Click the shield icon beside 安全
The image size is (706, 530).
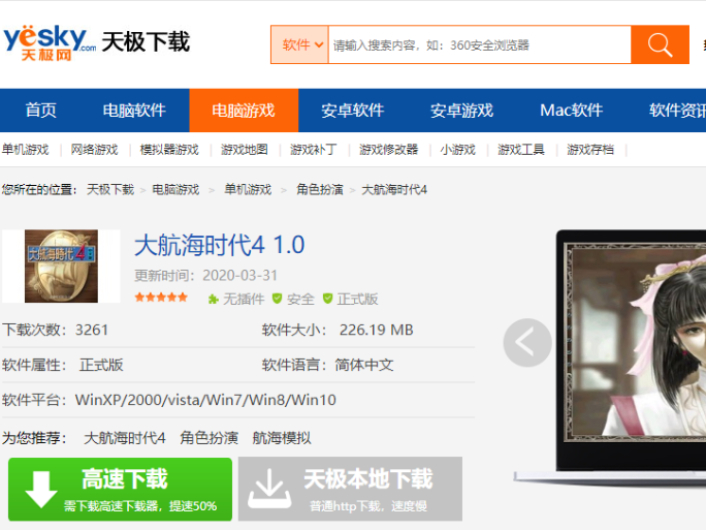(277, 298)
